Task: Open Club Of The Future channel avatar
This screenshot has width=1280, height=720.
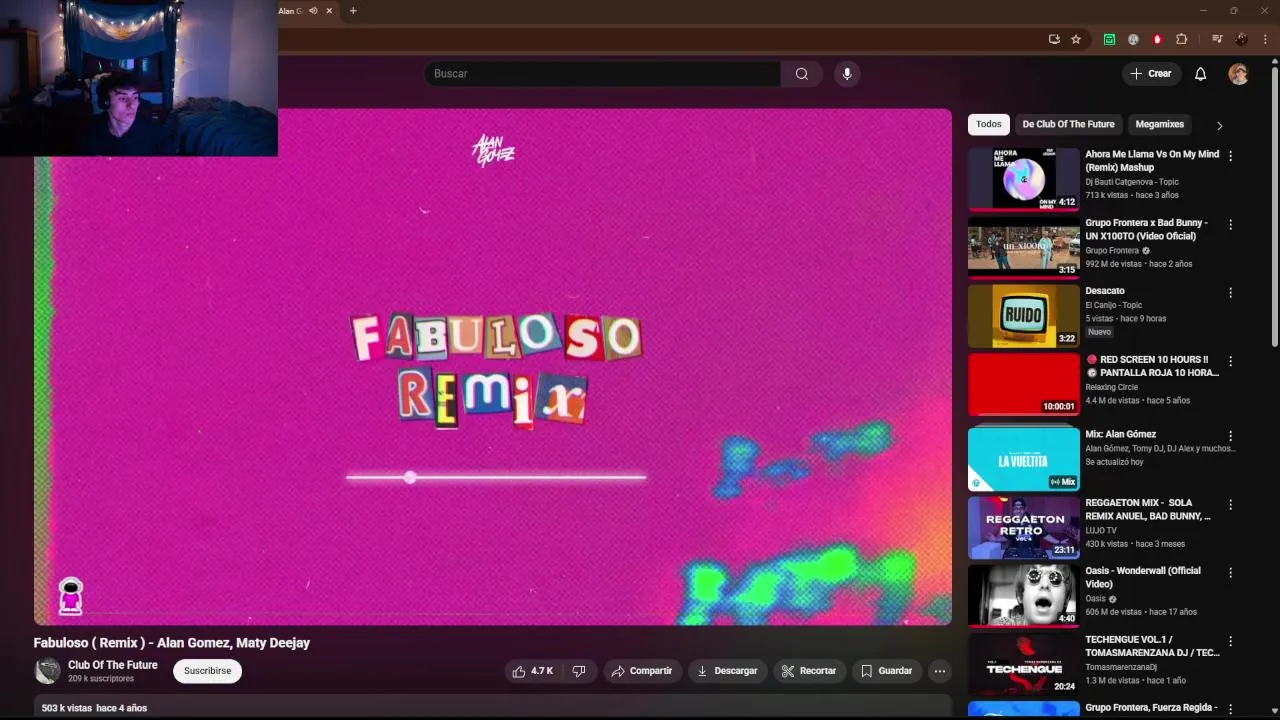Action: [x=47, y=671]
